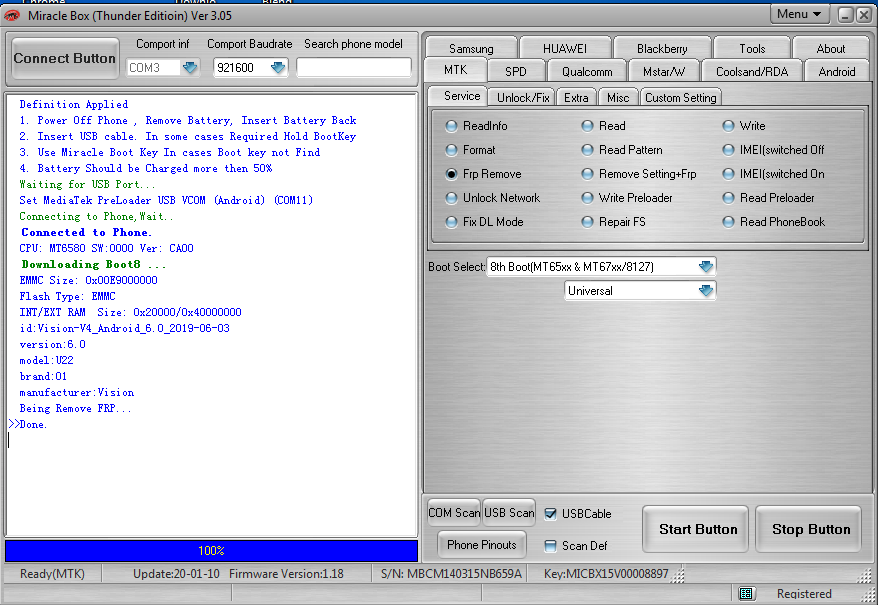Screen dimensions: 878x605
Task: Open the Comport Baudrate dropdown arrow
Action: pyautogui.click(x=278, y=68)
